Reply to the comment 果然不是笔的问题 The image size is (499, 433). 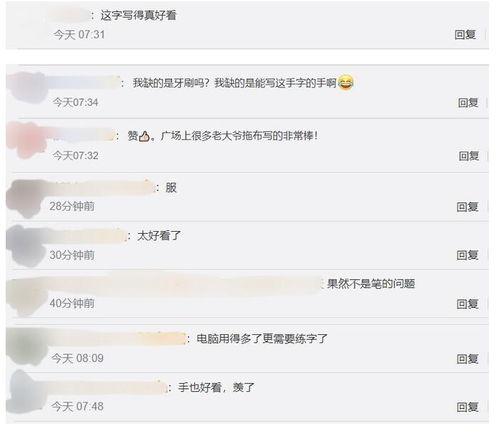467,304
